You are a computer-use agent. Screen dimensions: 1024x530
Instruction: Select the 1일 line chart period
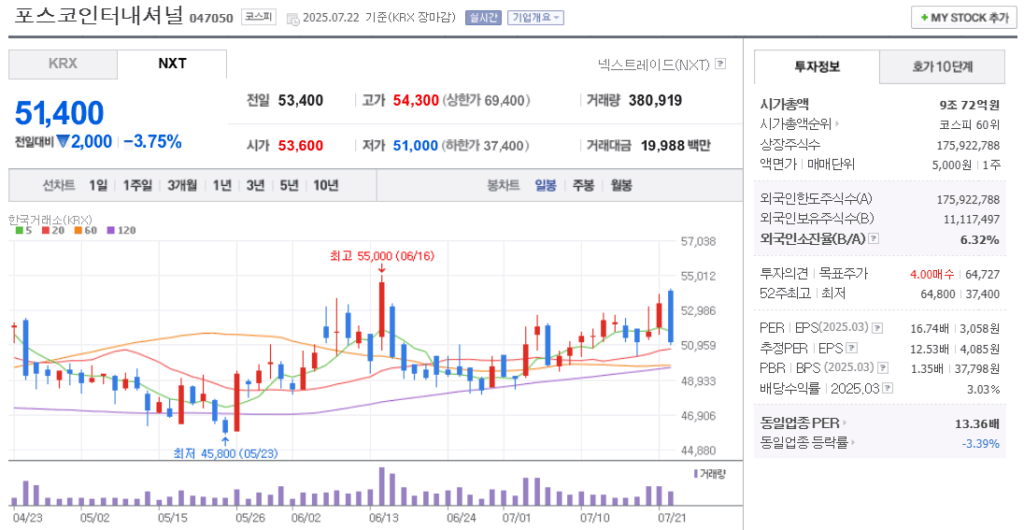[x=98, y=185]
